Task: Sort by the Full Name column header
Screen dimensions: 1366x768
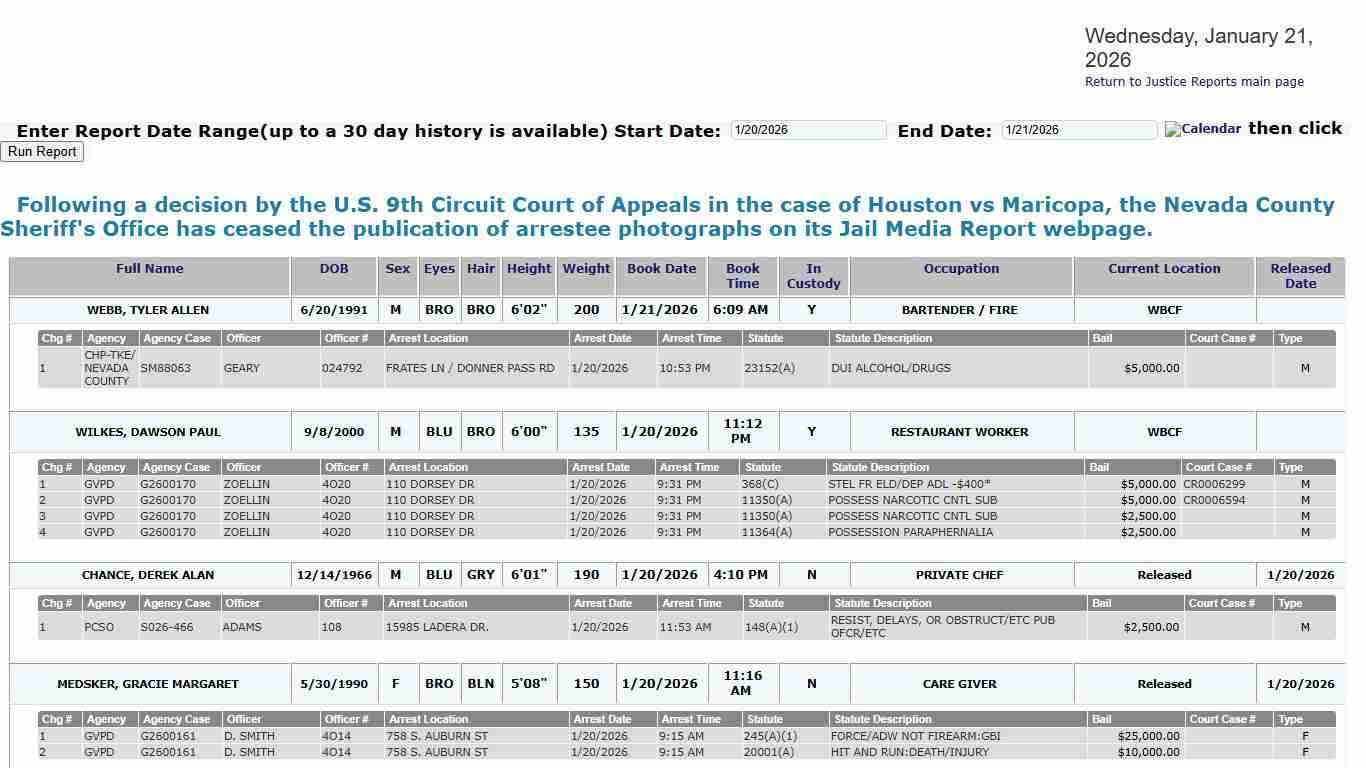Action: coord(148,268)
